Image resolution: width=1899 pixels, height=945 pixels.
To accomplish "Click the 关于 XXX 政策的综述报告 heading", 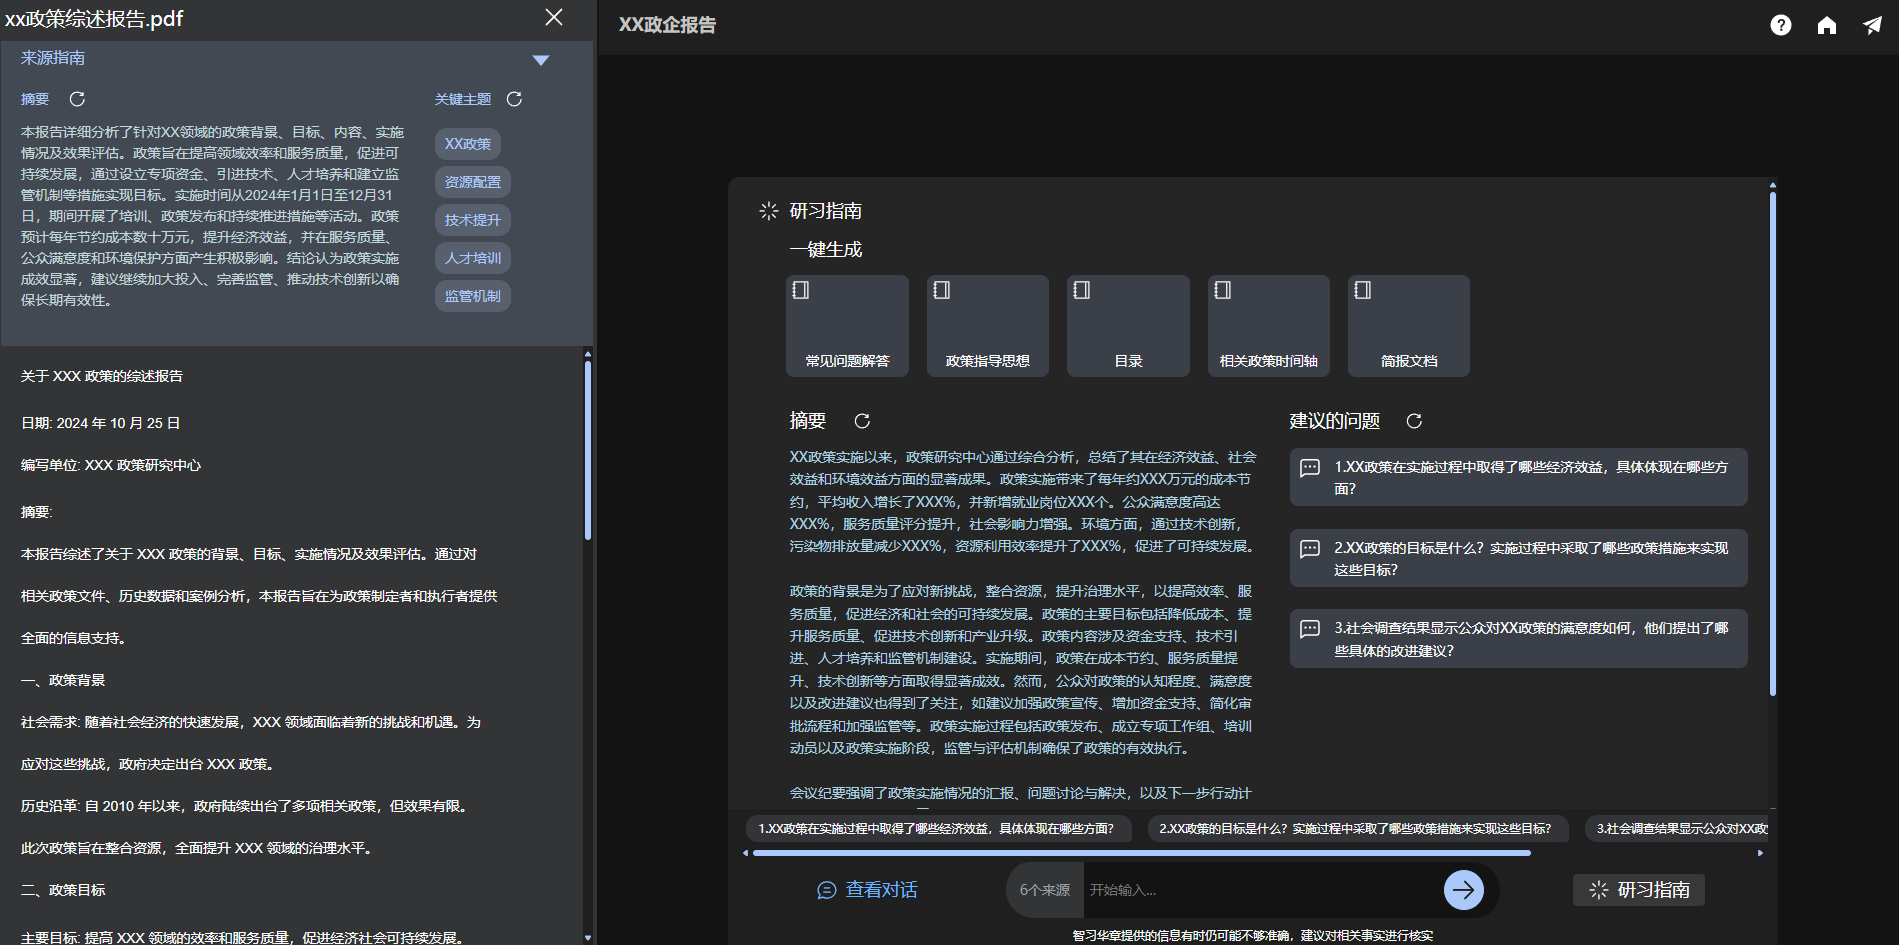I will click(x=102, y=377).
